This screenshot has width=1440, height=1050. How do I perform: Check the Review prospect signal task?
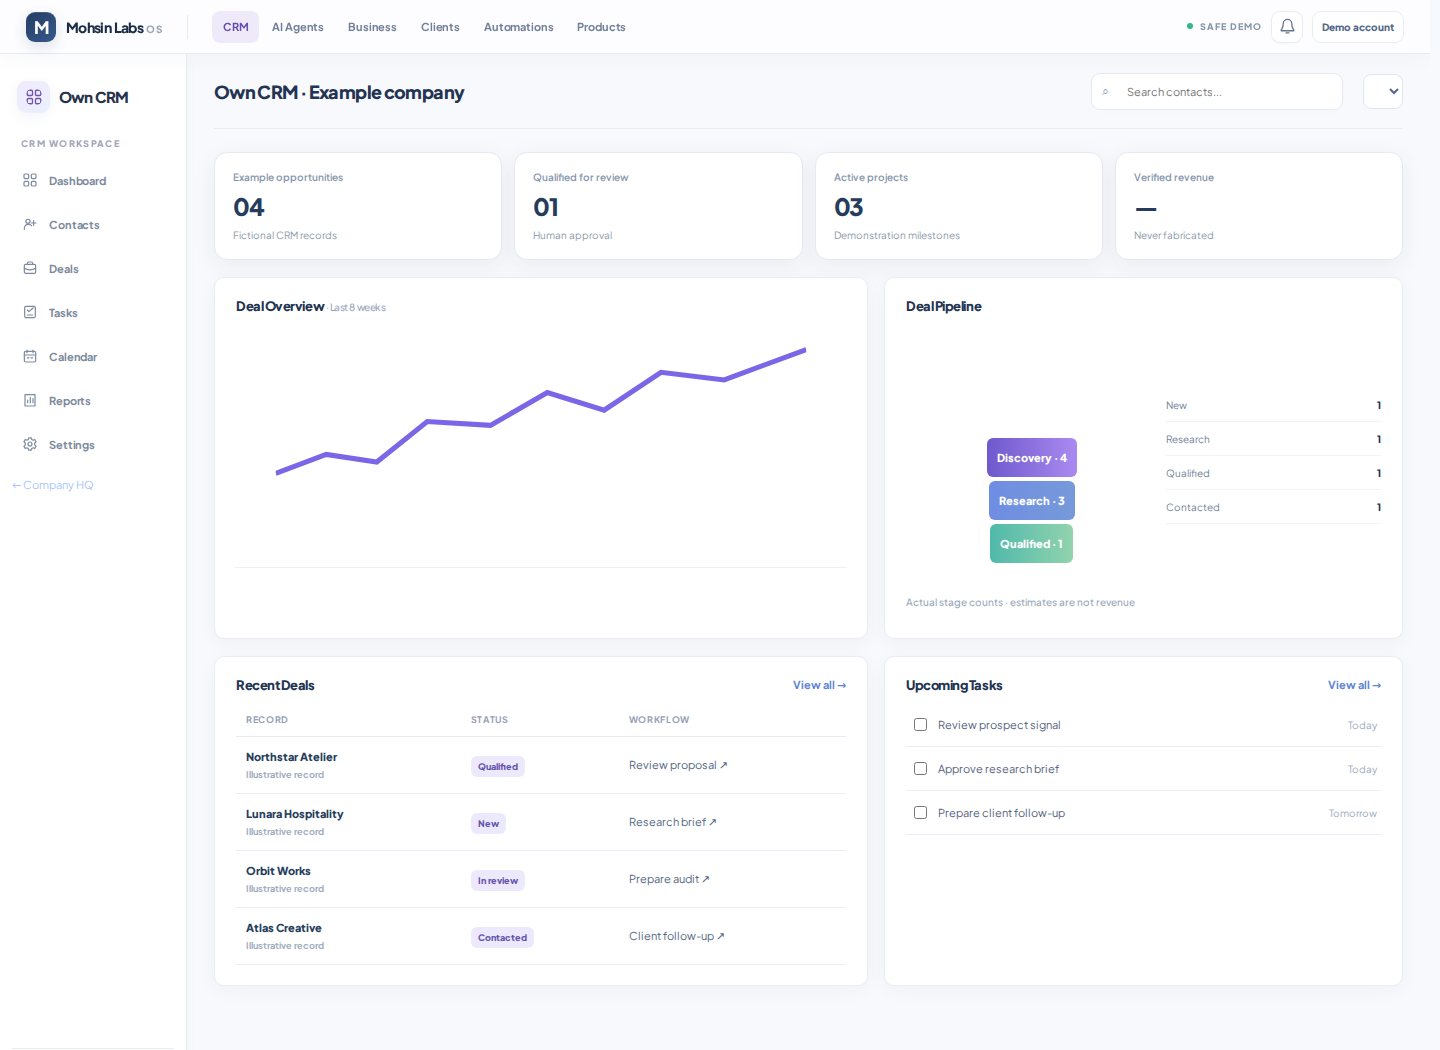pyautogui.click(x=920, y=725)
